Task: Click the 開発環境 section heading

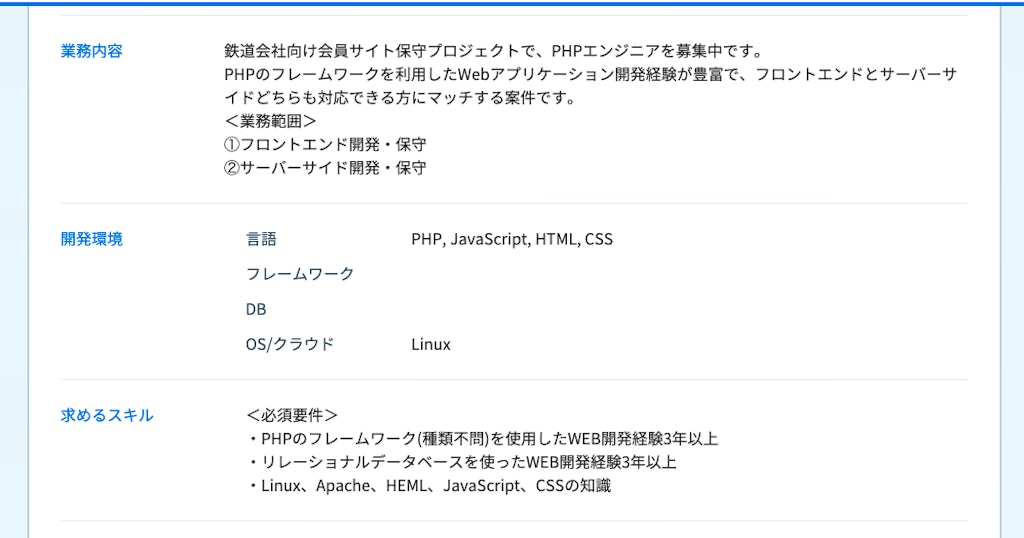Action: tap(91, 239)
